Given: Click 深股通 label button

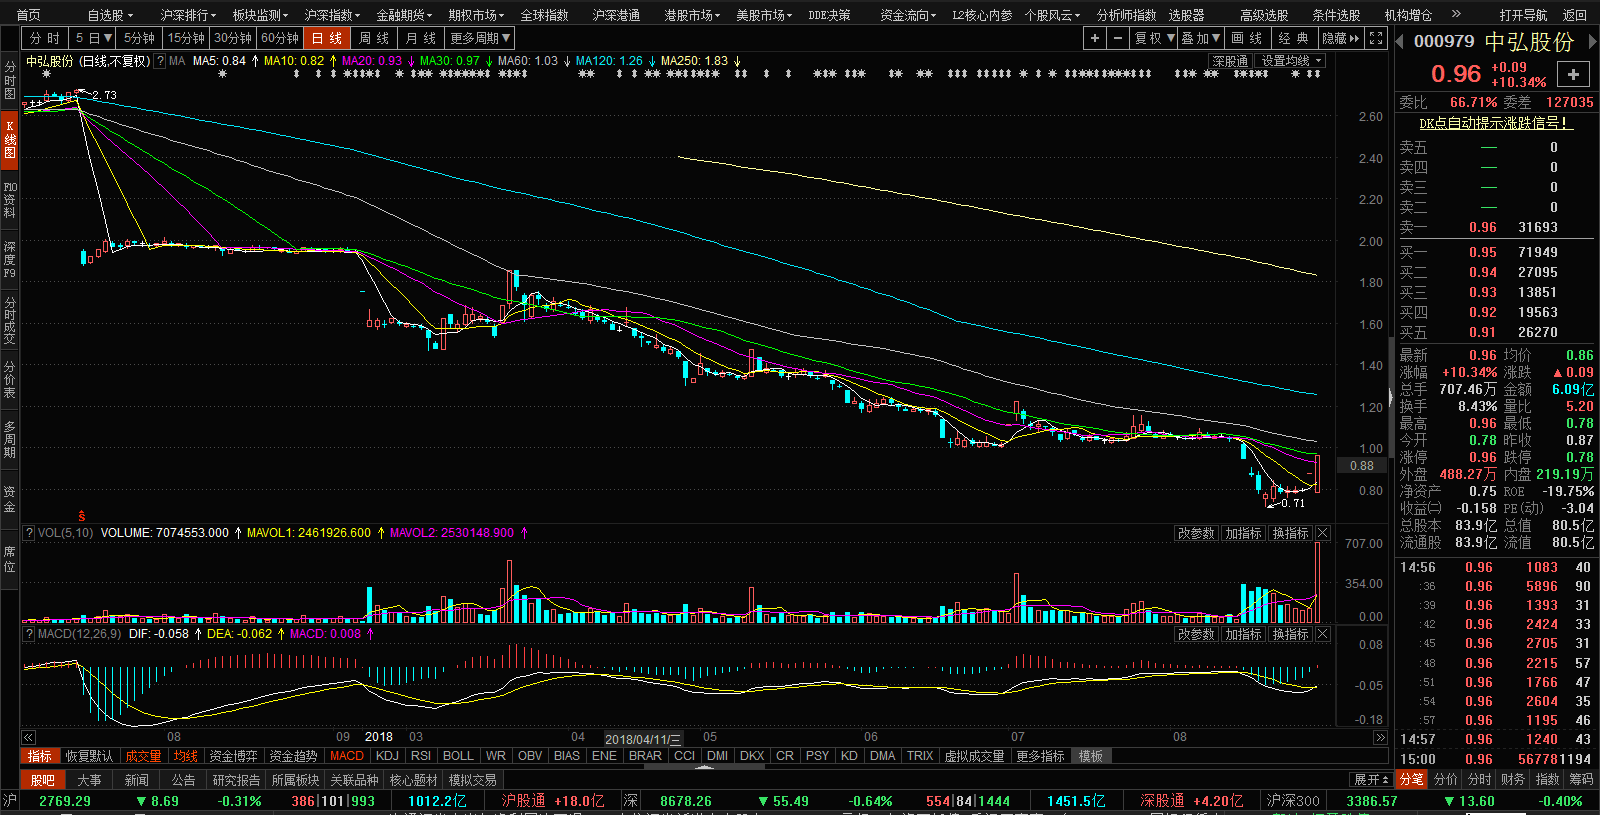Looking at the screenshot, I should click(x=1231, y=61).
